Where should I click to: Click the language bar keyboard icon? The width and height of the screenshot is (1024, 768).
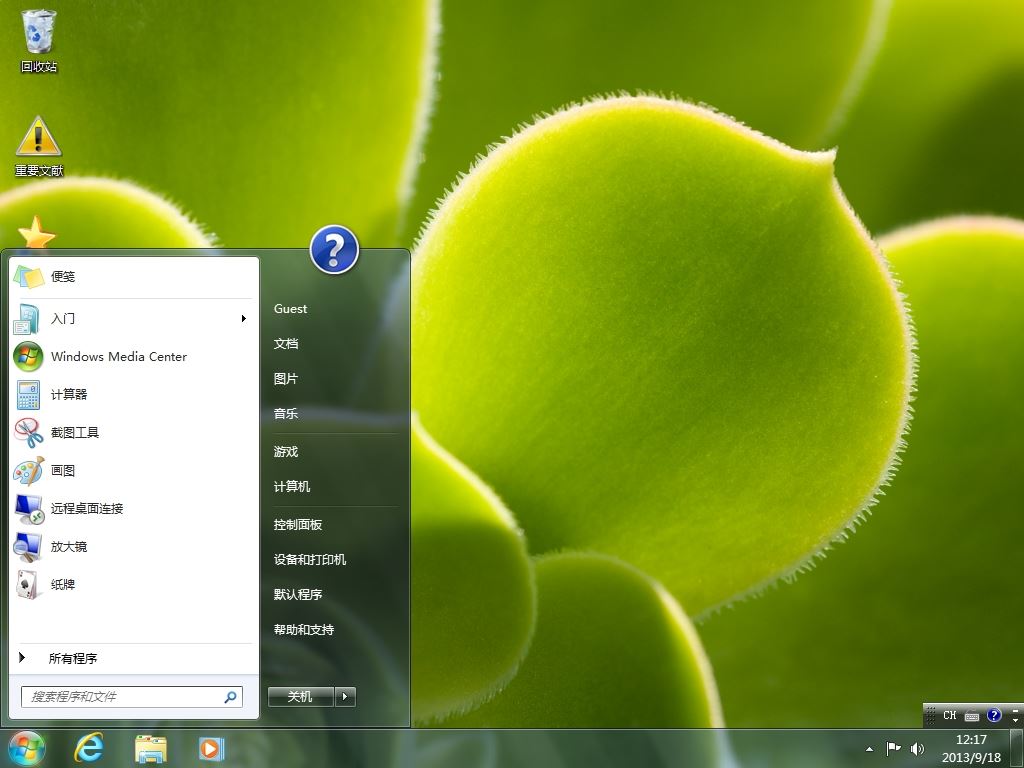pyautogui.click(x=972, y=716)
